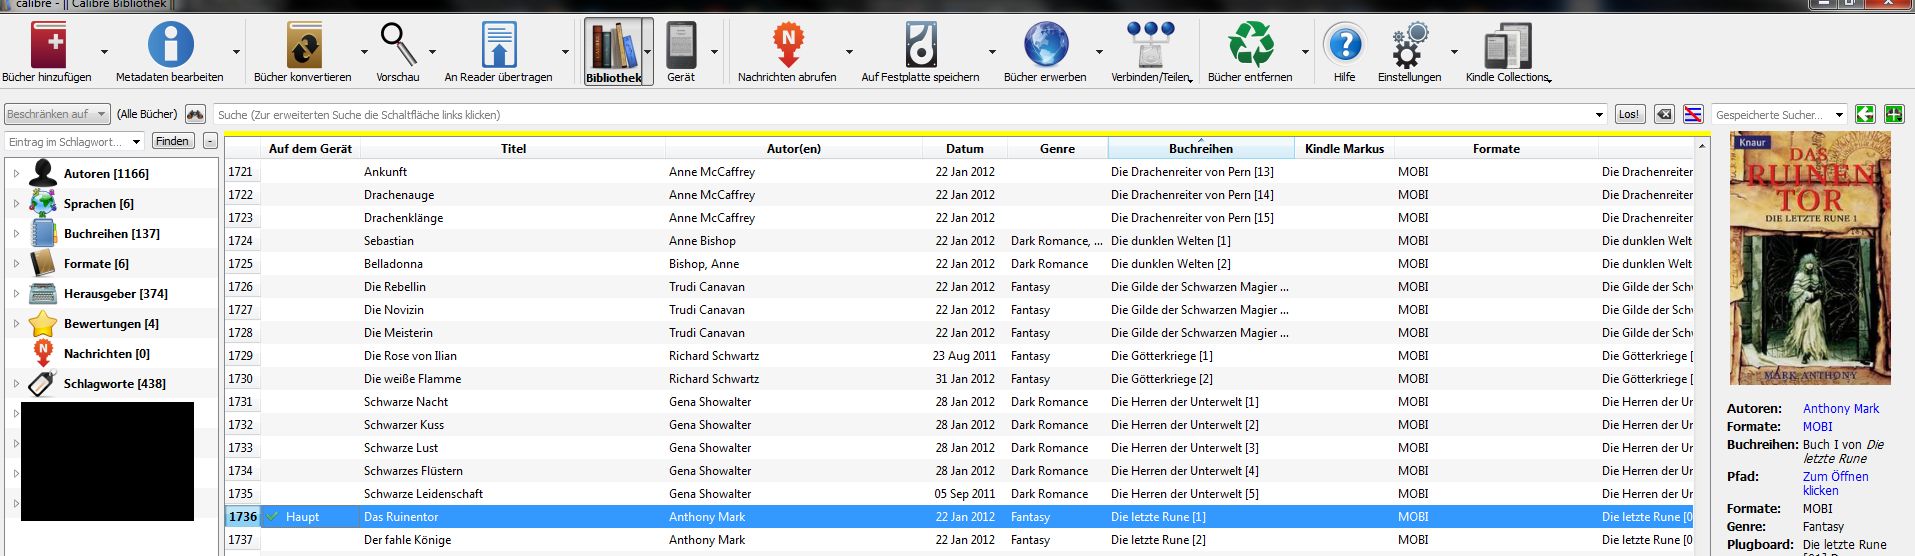
Task: Sort by Titel column header
Action: click(x=513, y=148)
